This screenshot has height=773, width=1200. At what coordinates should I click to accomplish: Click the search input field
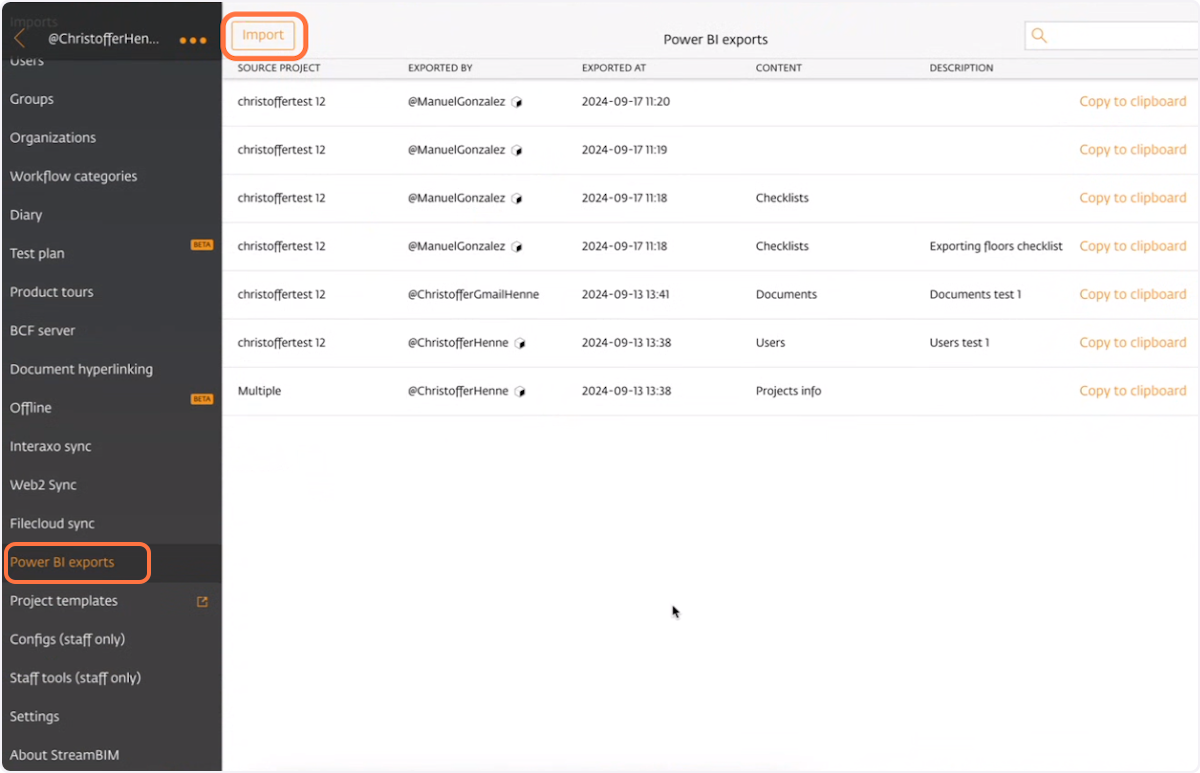[1112, 36]
